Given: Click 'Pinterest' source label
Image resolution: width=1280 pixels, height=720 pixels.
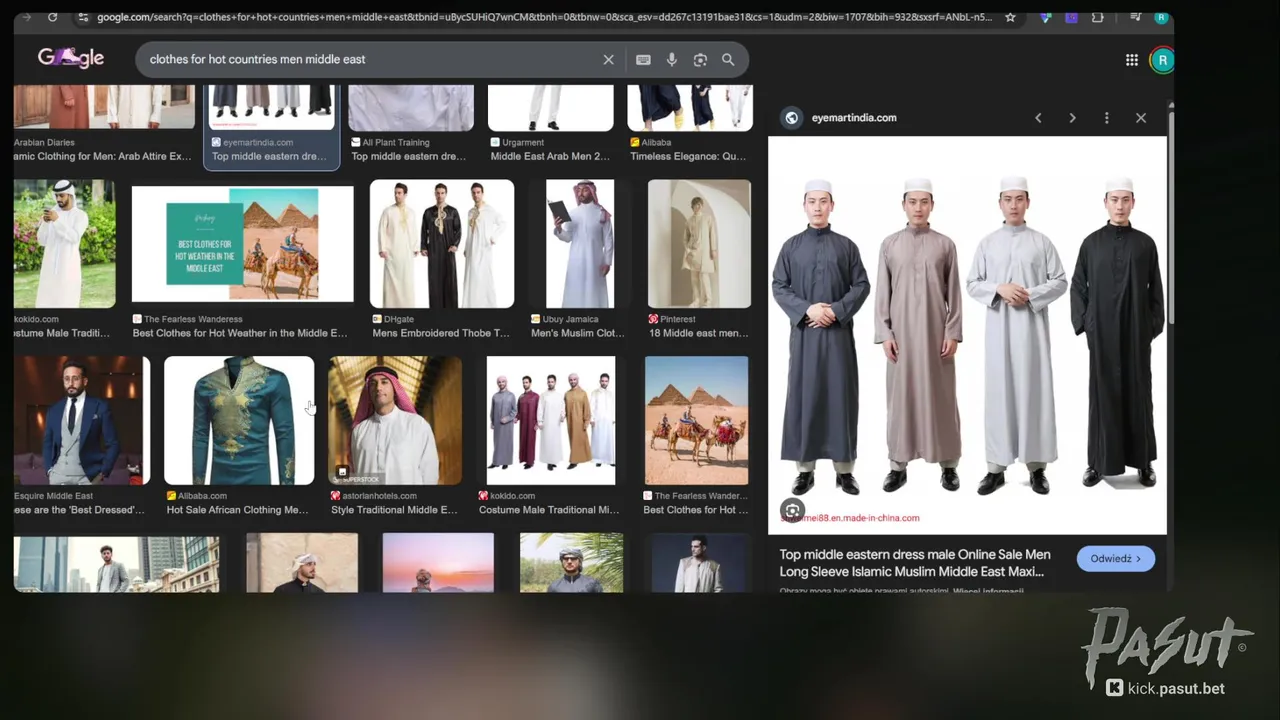Looking at the screenshot, I should tap(677, 319).
